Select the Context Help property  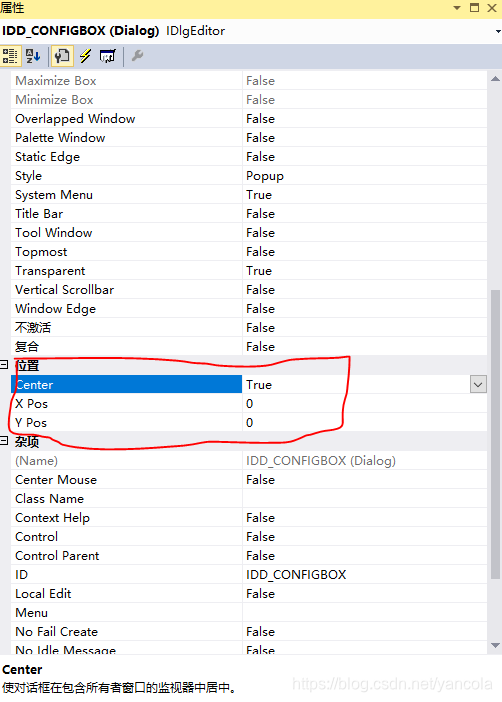point(126,518)
